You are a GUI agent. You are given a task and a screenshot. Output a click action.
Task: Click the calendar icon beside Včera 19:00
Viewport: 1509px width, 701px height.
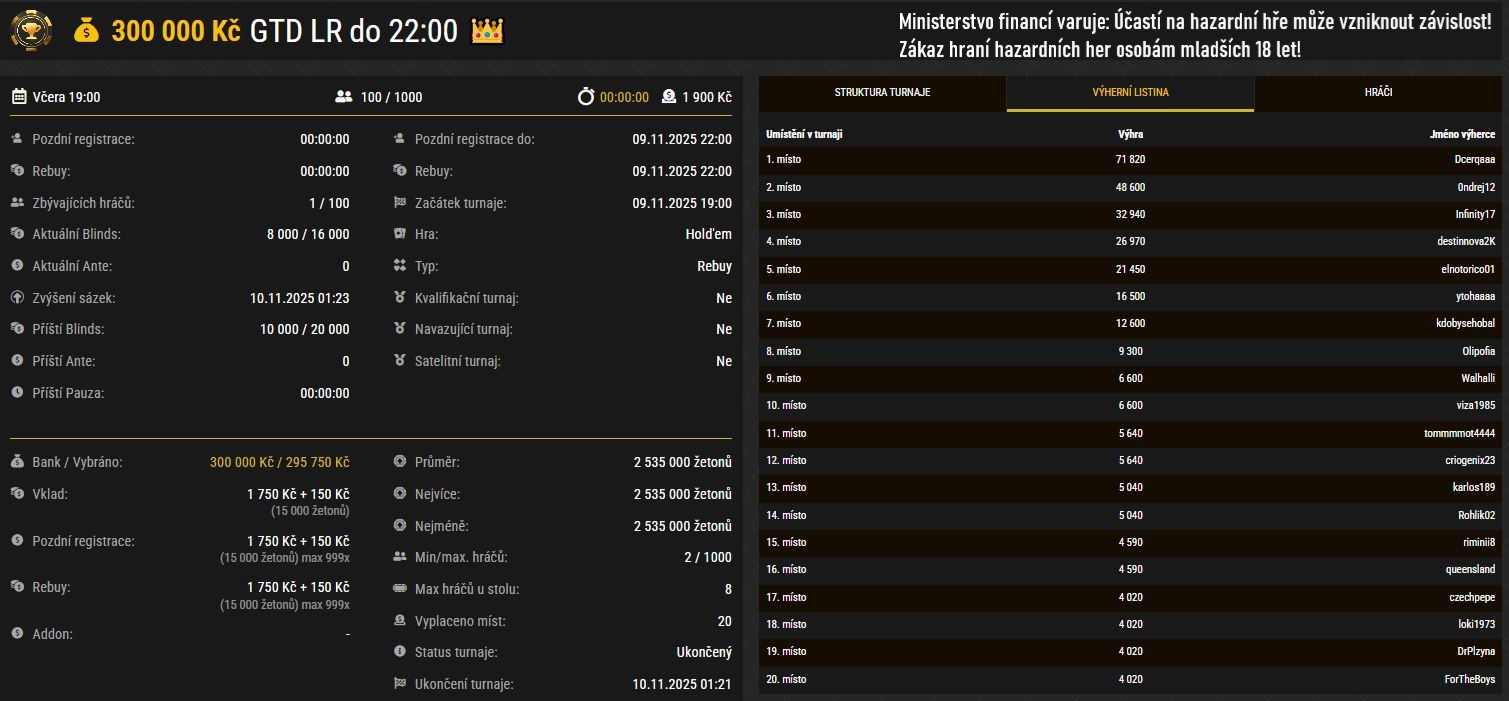[19, 97]
